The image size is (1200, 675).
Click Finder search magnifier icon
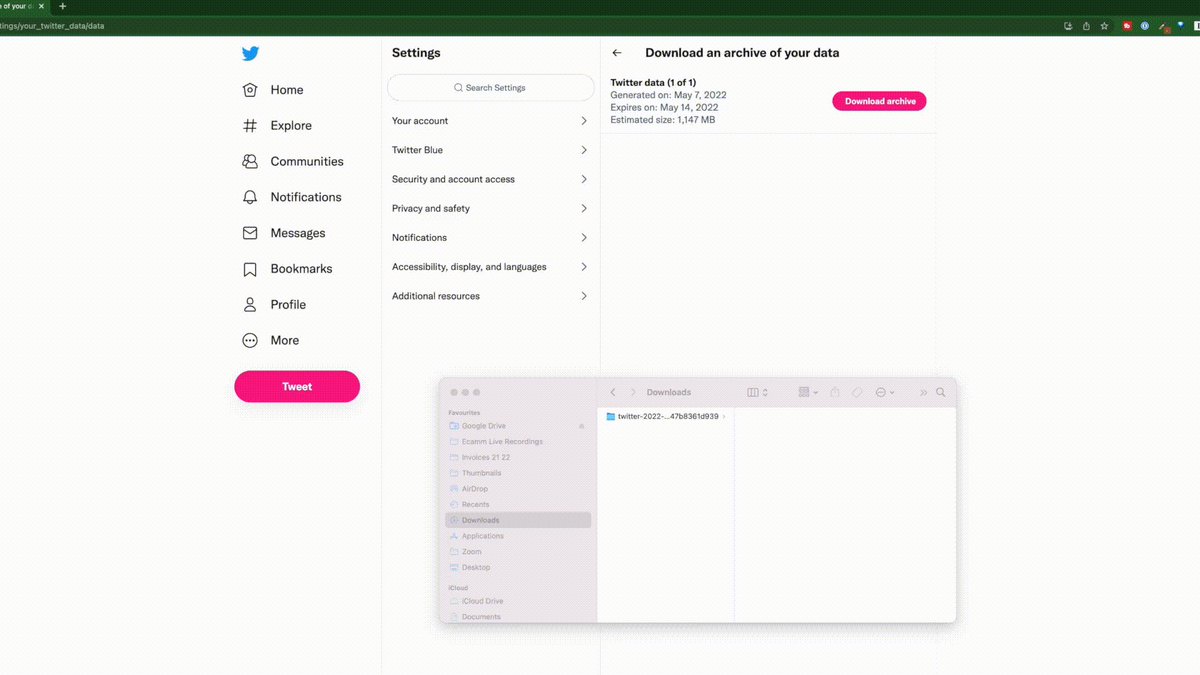click(x=941, y=393)
